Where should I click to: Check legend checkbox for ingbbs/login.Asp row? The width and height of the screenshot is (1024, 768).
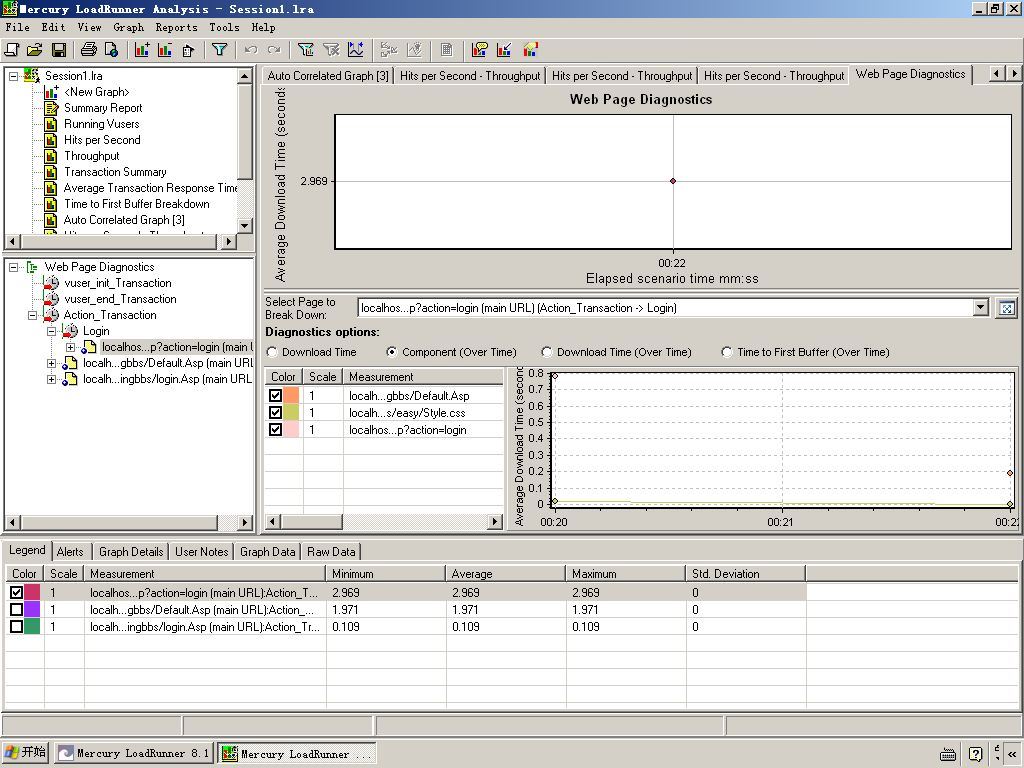coord(16,626)
